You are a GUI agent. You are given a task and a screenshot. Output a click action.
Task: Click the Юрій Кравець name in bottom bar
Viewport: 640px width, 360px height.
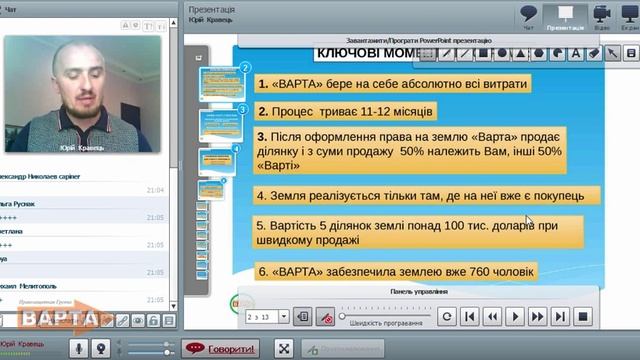tap(22, 344)
